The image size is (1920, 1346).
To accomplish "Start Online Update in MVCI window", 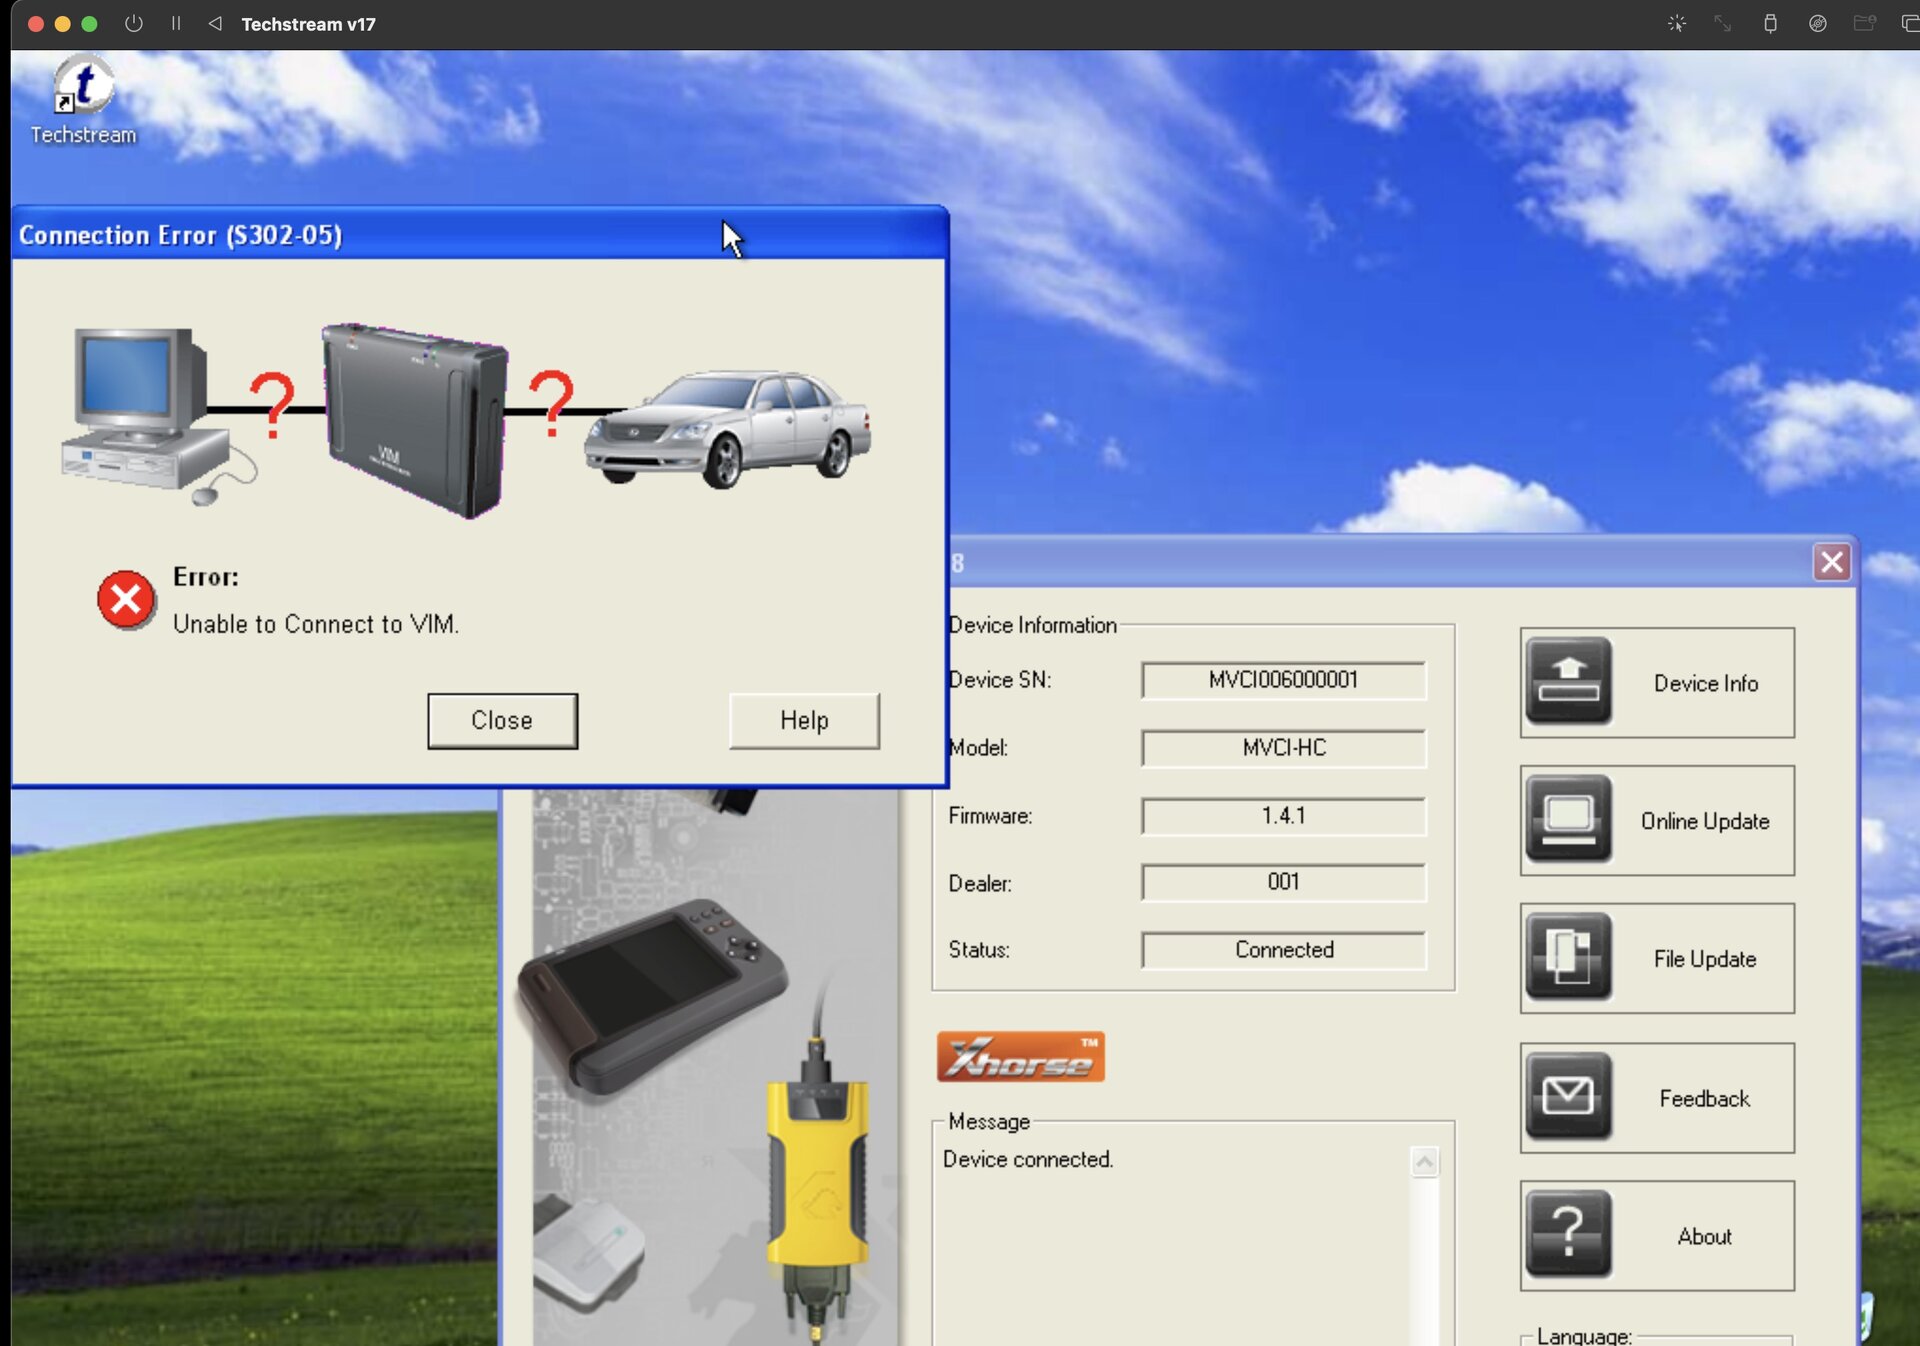I will (x=1657, y=821).
